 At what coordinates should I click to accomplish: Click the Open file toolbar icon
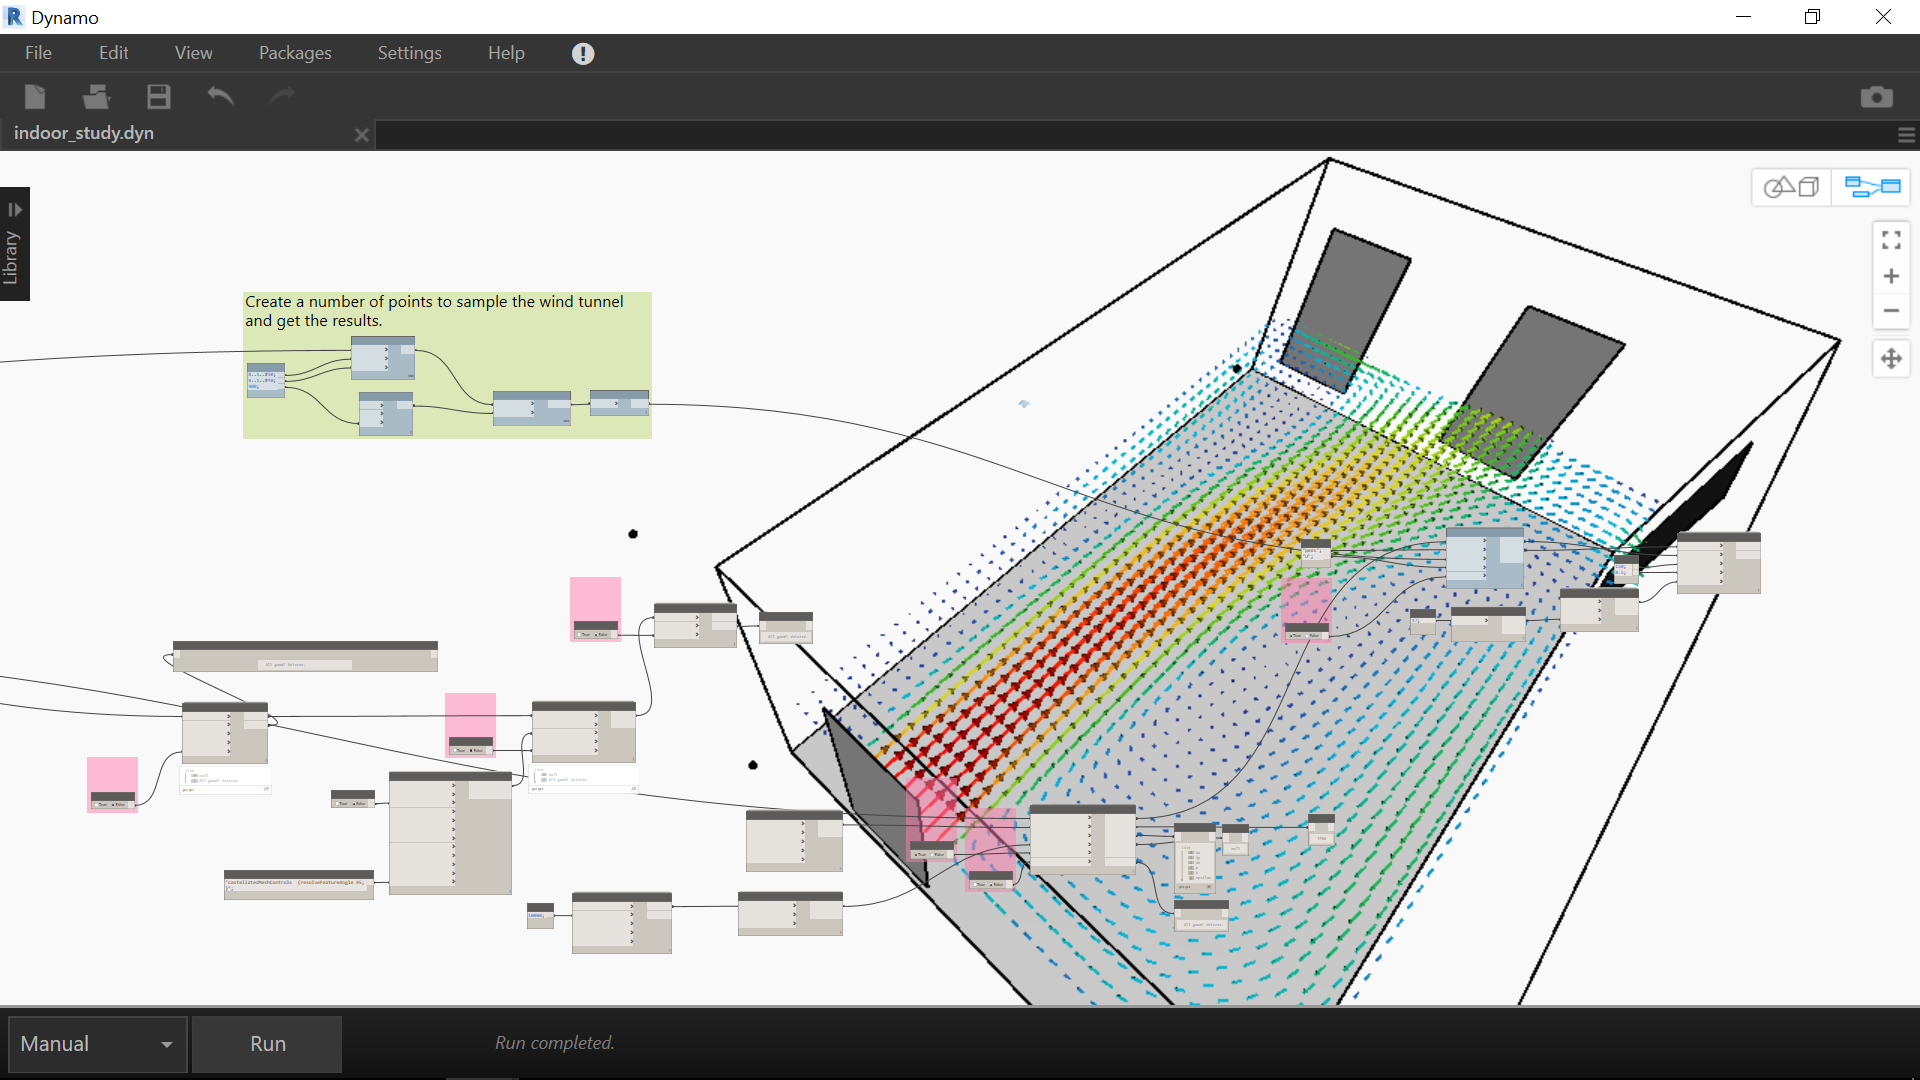(x=96, y=96)
